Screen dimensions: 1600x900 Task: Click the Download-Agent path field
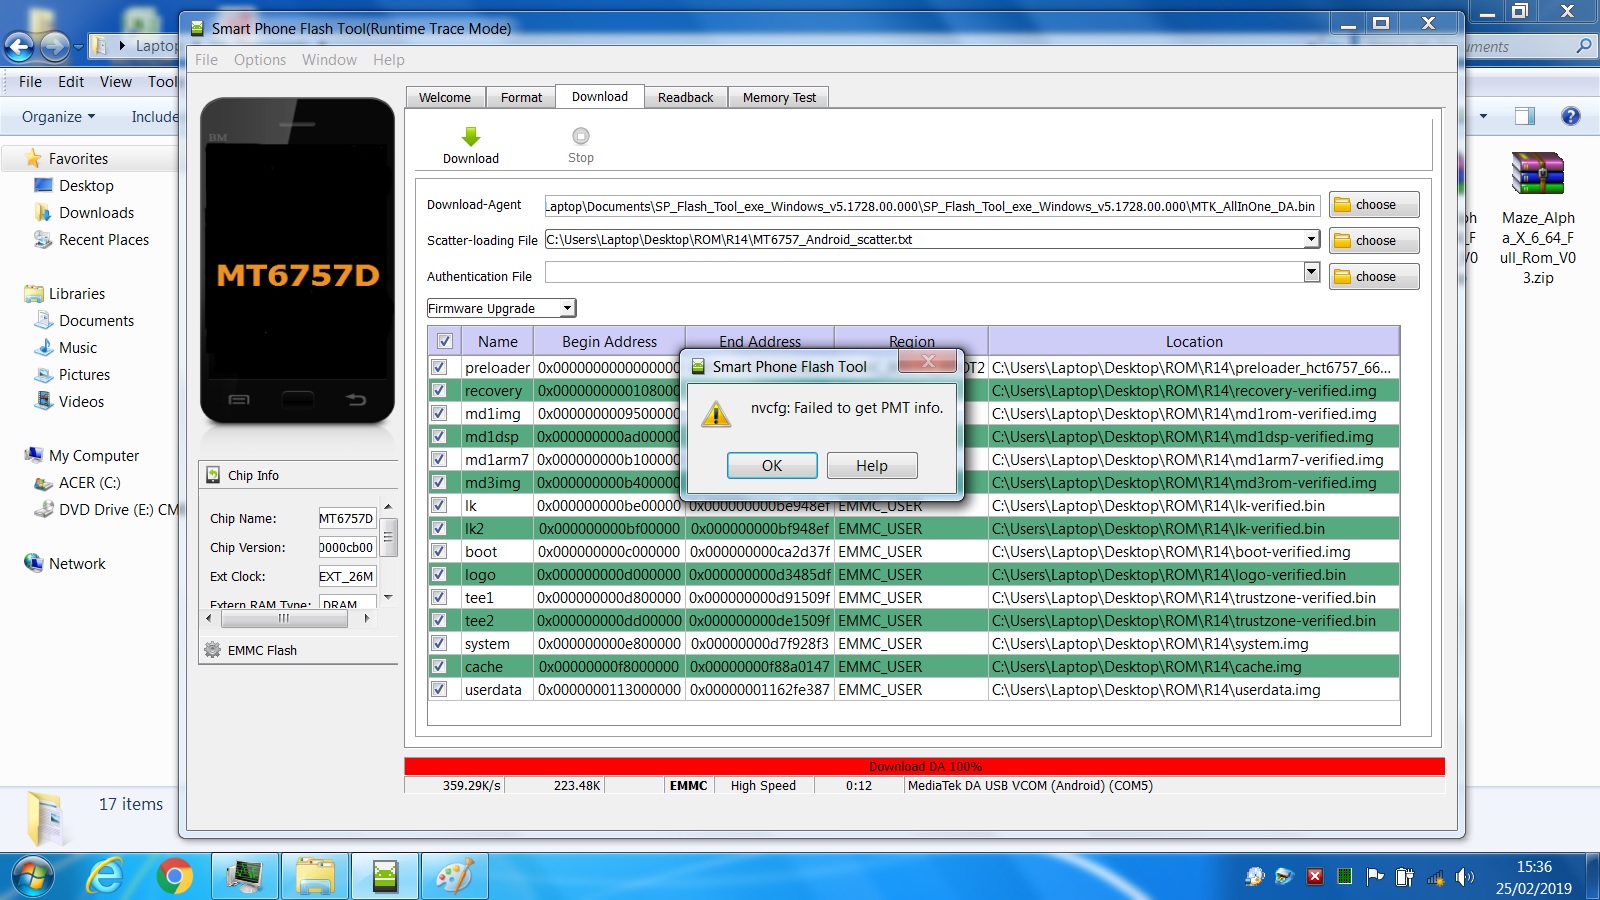coord(932,206)
